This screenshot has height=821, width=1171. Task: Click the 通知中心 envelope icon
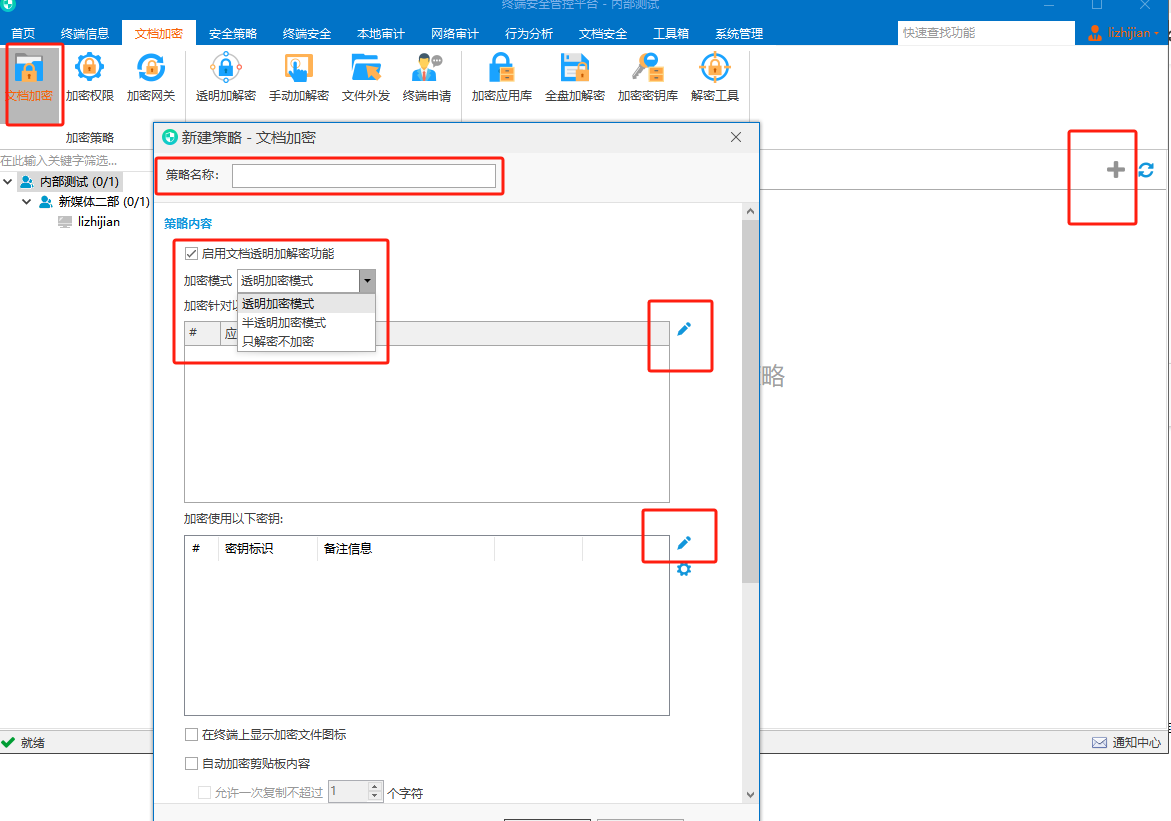[x=1099, y=743]
